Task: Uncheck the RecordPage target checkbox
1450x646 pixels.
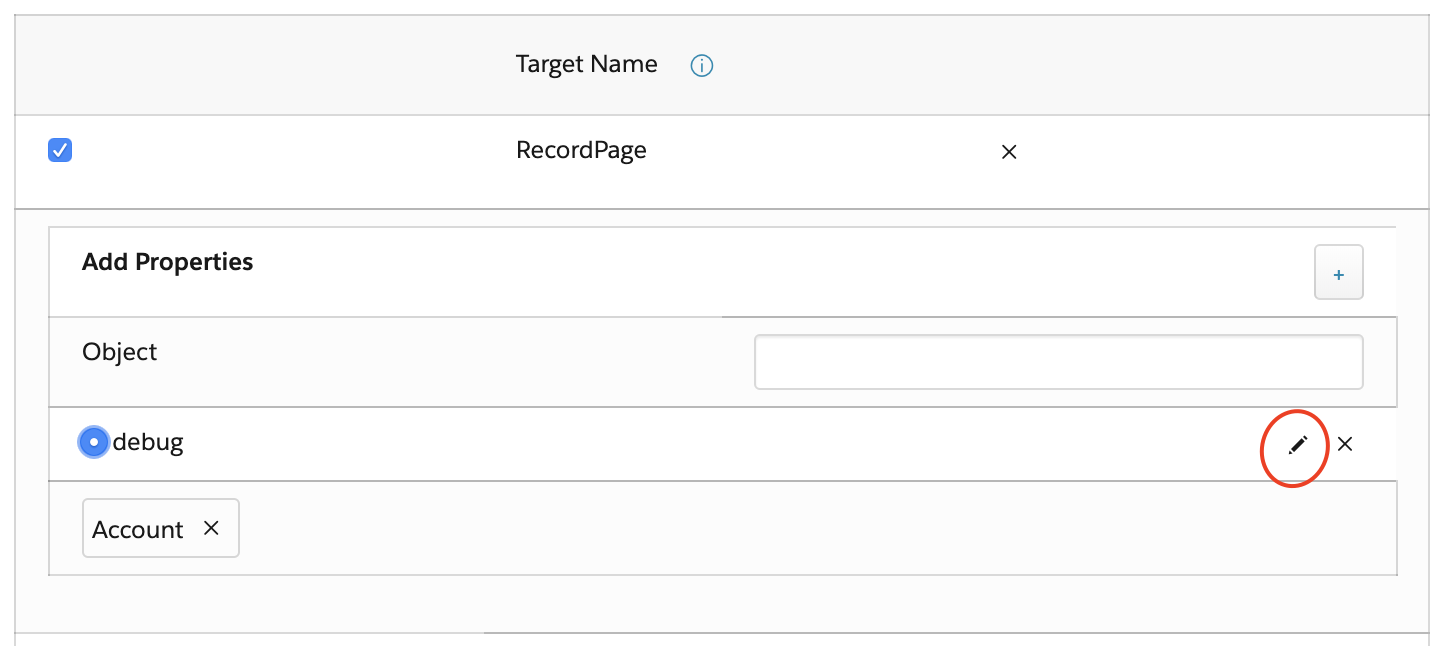Action: click(60, 151)
